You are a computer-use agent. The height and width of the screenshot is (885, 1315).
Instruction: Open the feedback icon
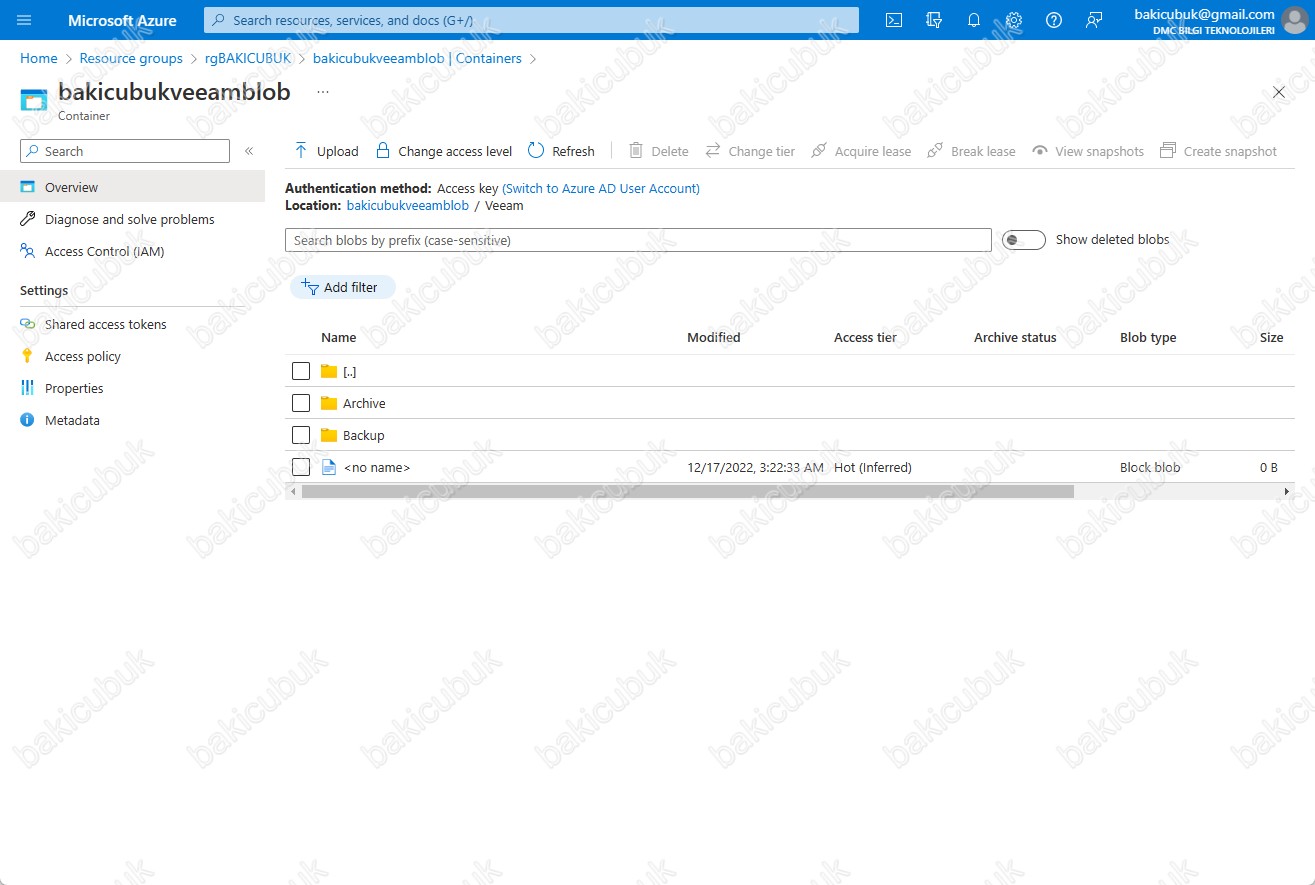1094,20
